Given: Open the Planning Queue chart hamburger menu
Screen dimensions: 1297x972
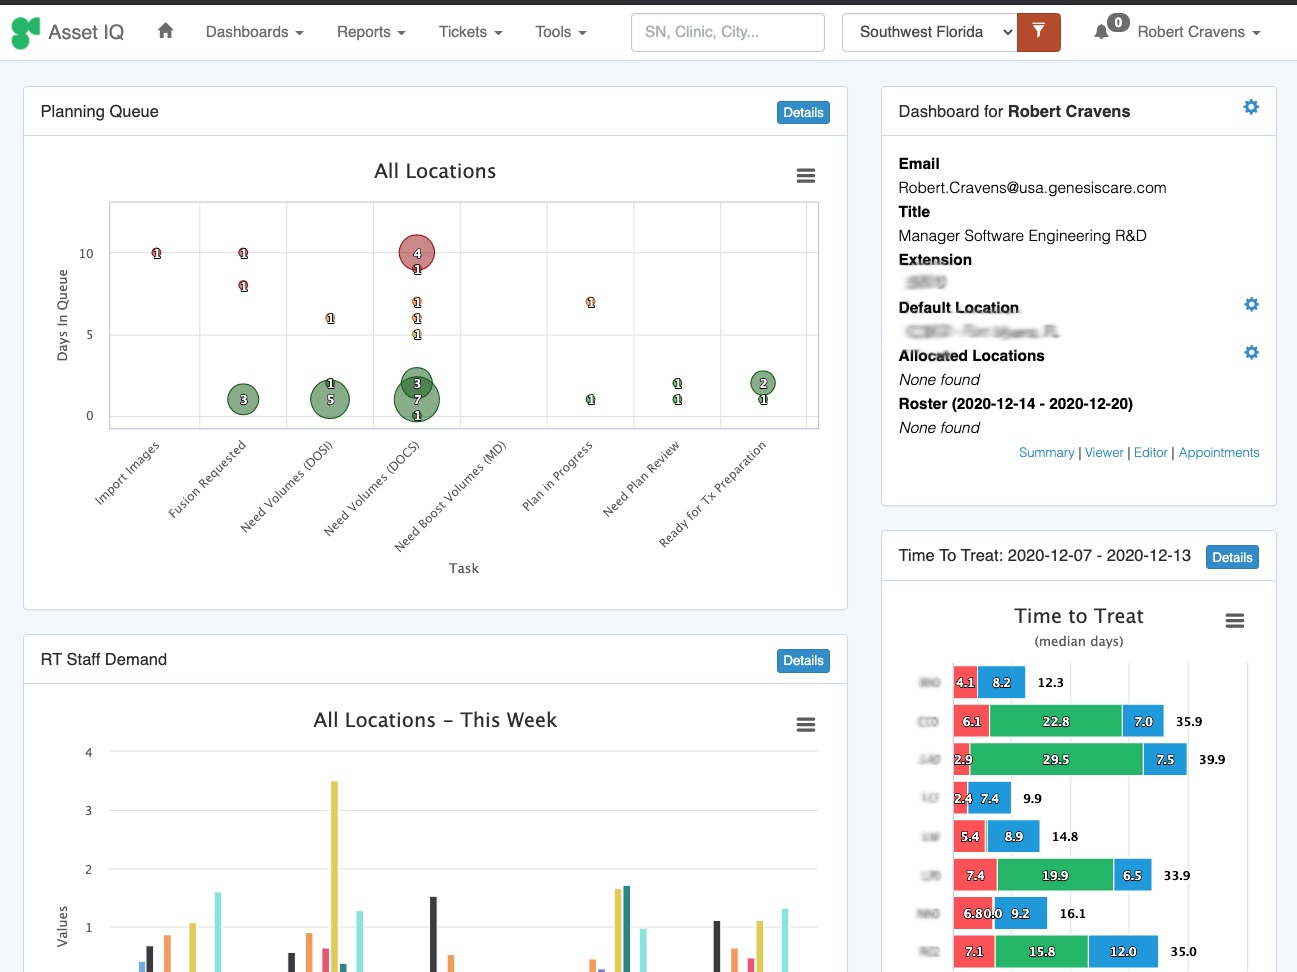Looking at the screenshot, I should tap(805, 176).
